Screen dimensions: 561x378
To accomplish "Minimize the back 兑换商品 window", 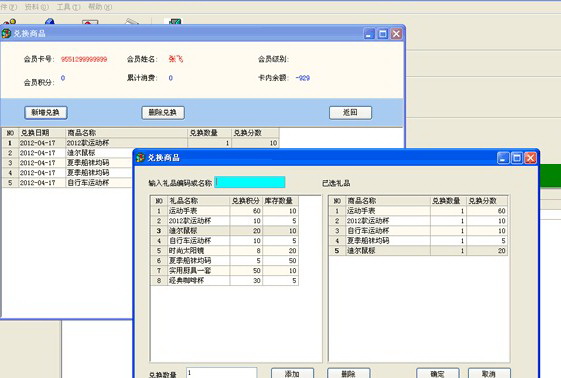I will pyautogui.click(x=369, y=34).
